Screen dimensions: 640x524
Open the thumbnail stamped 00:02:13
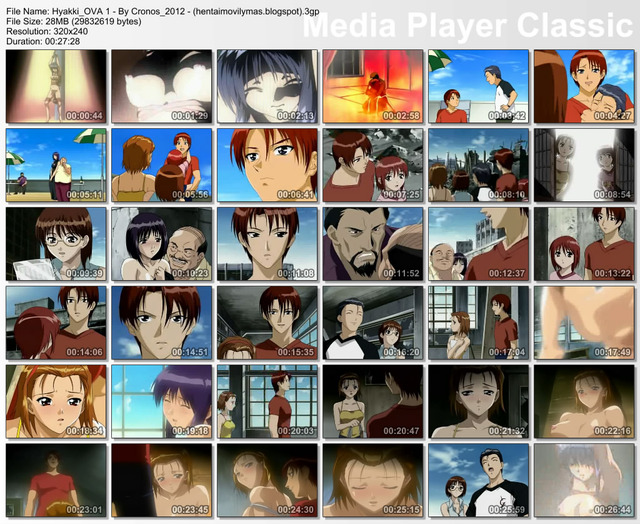267,86
